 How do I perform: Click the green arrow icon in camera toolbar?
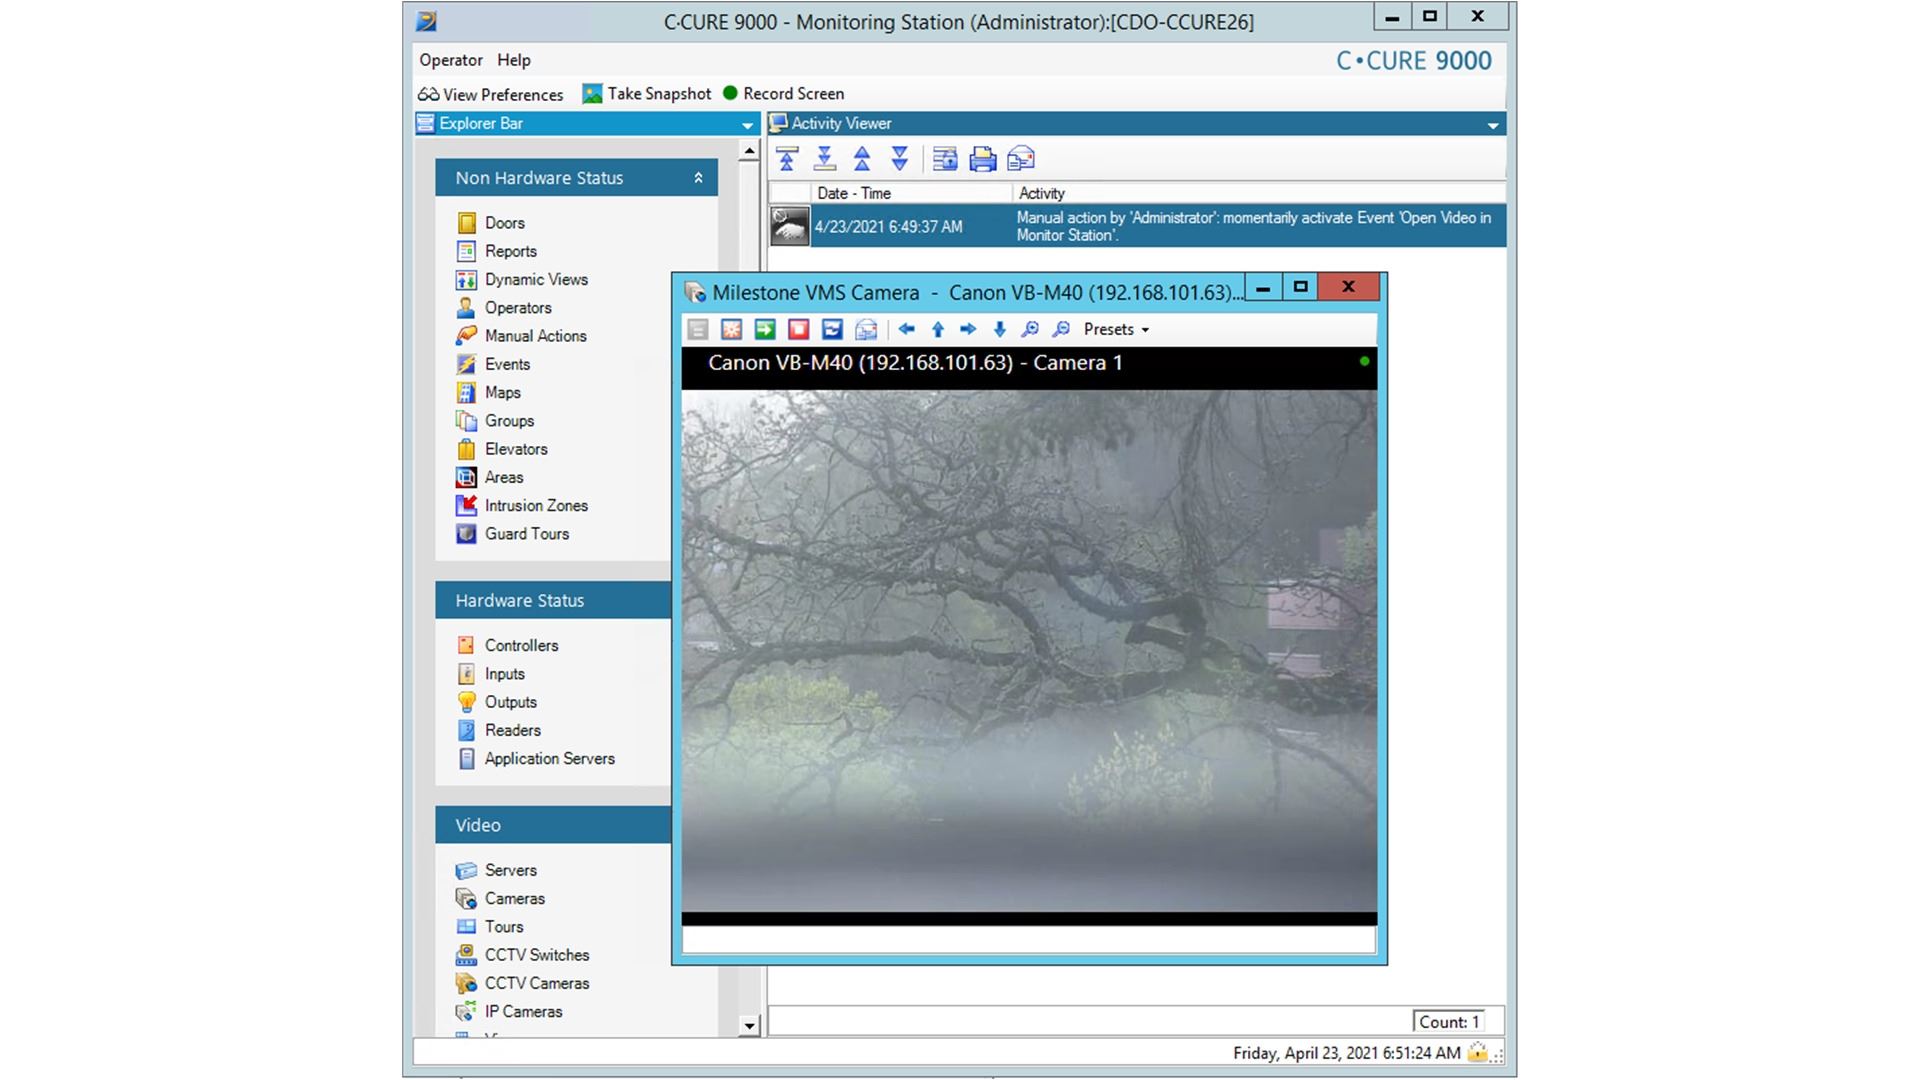765,329
